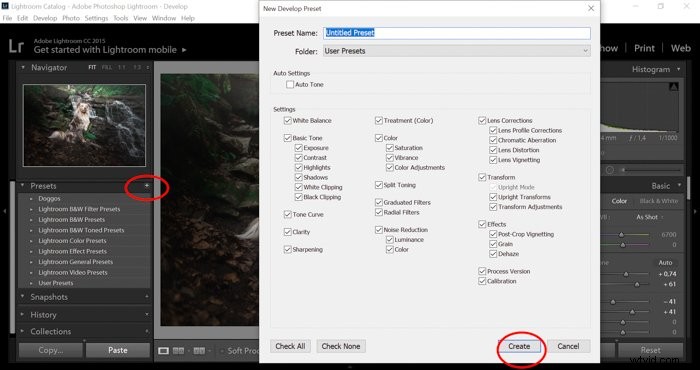Toggle the Sharpening checkbox
The width and height of the screenshot is (700, 370).
288,249
